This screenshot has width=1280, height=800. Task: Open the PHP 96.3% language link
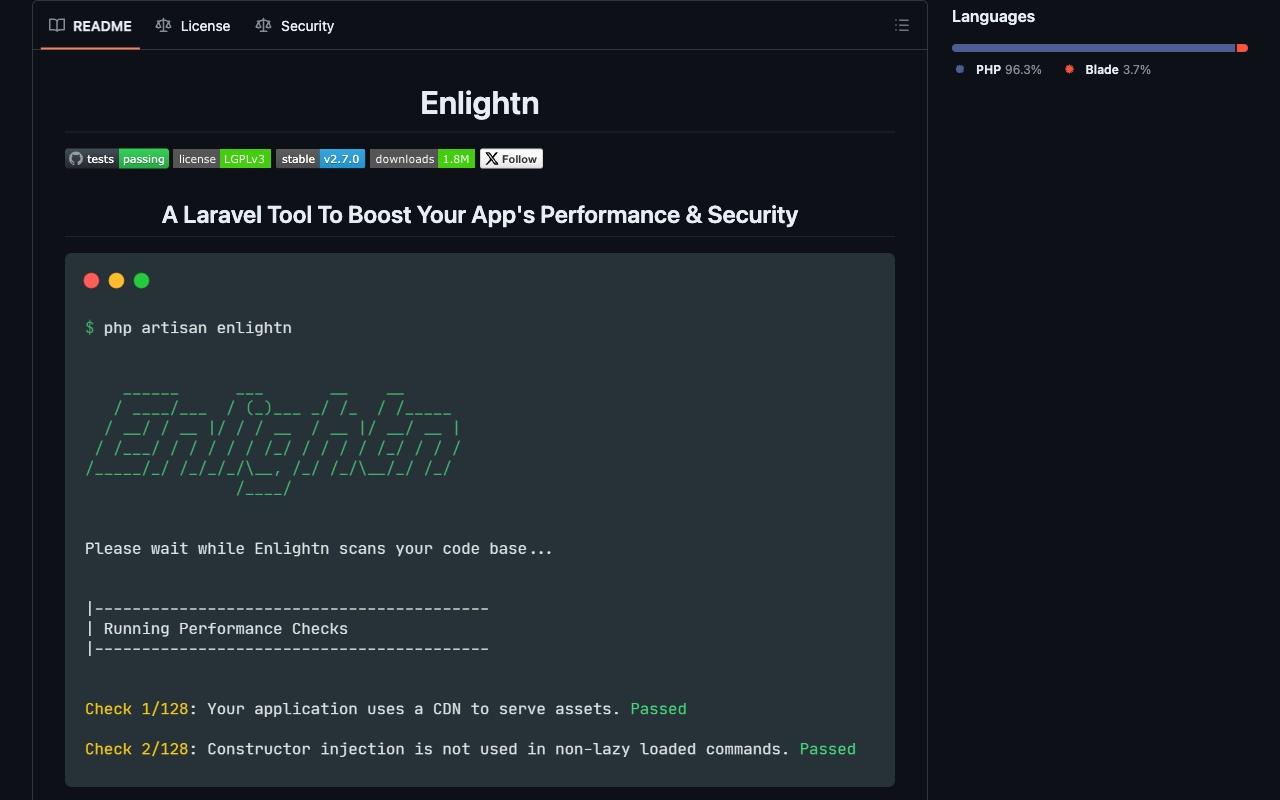[x=998, y=70]
